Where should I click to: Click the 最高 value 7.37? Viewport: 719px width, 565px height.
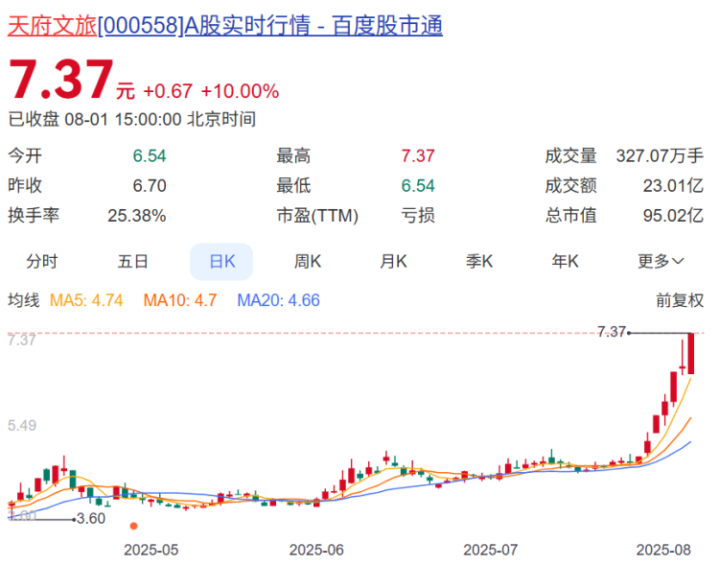pos(418,156)
